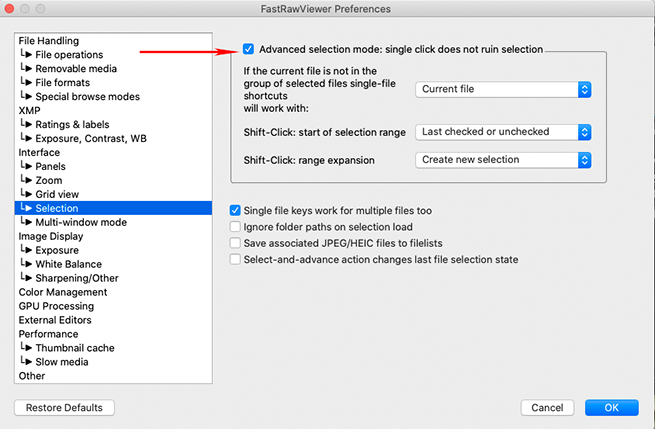Open the Last checked or unchecked dropdown
The width and height of the screenshot is (655, 429).
503,131
